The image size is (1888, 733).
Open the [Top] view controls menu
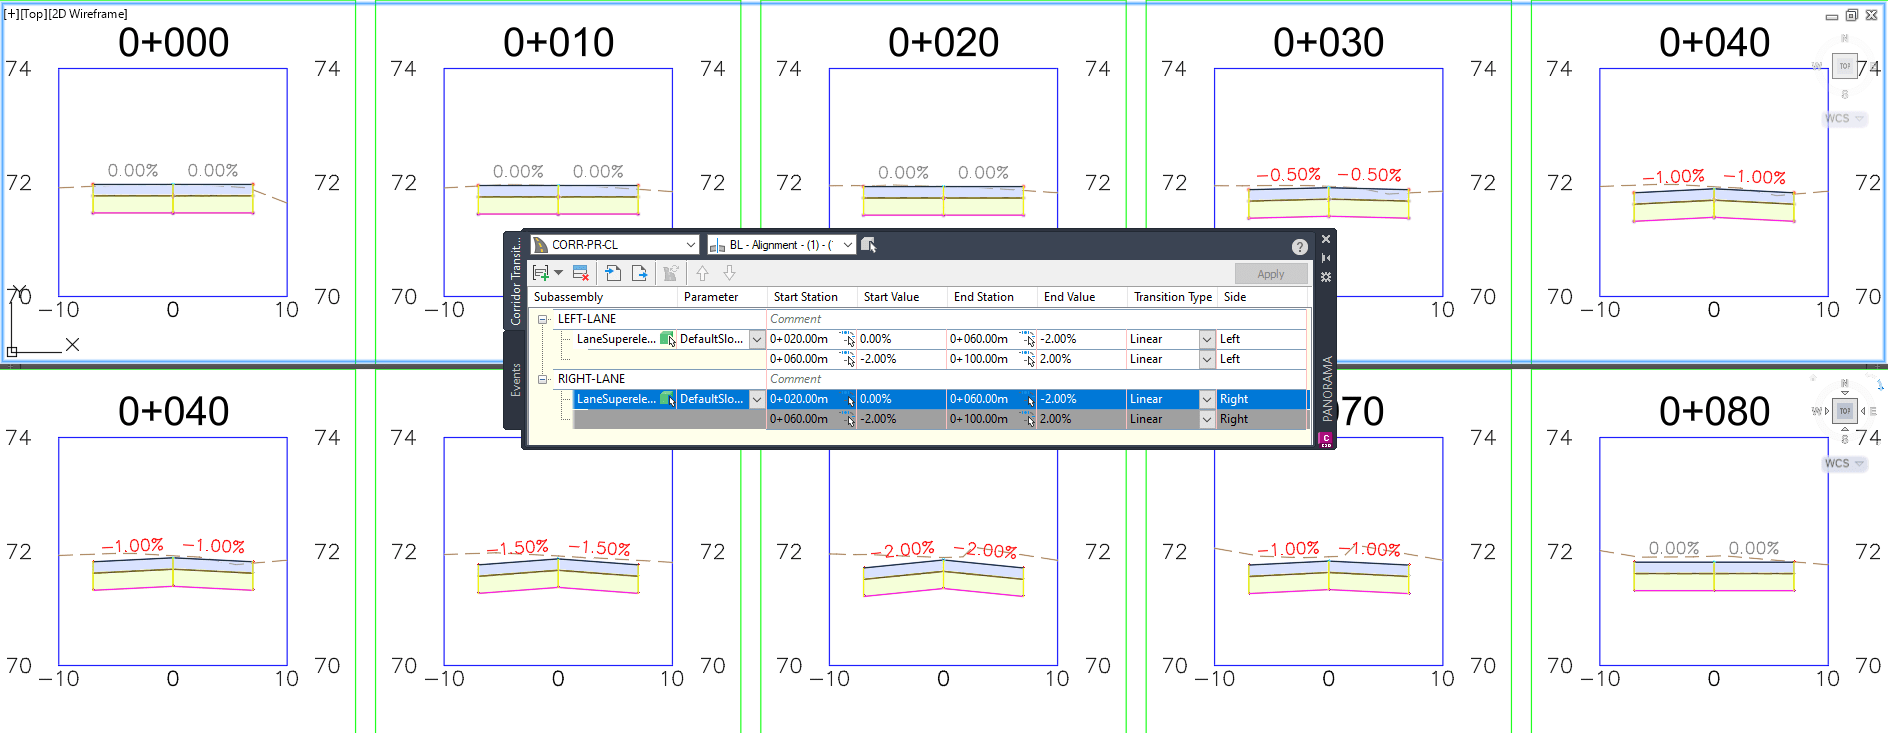pyautogui.click(x=33, y=14)
